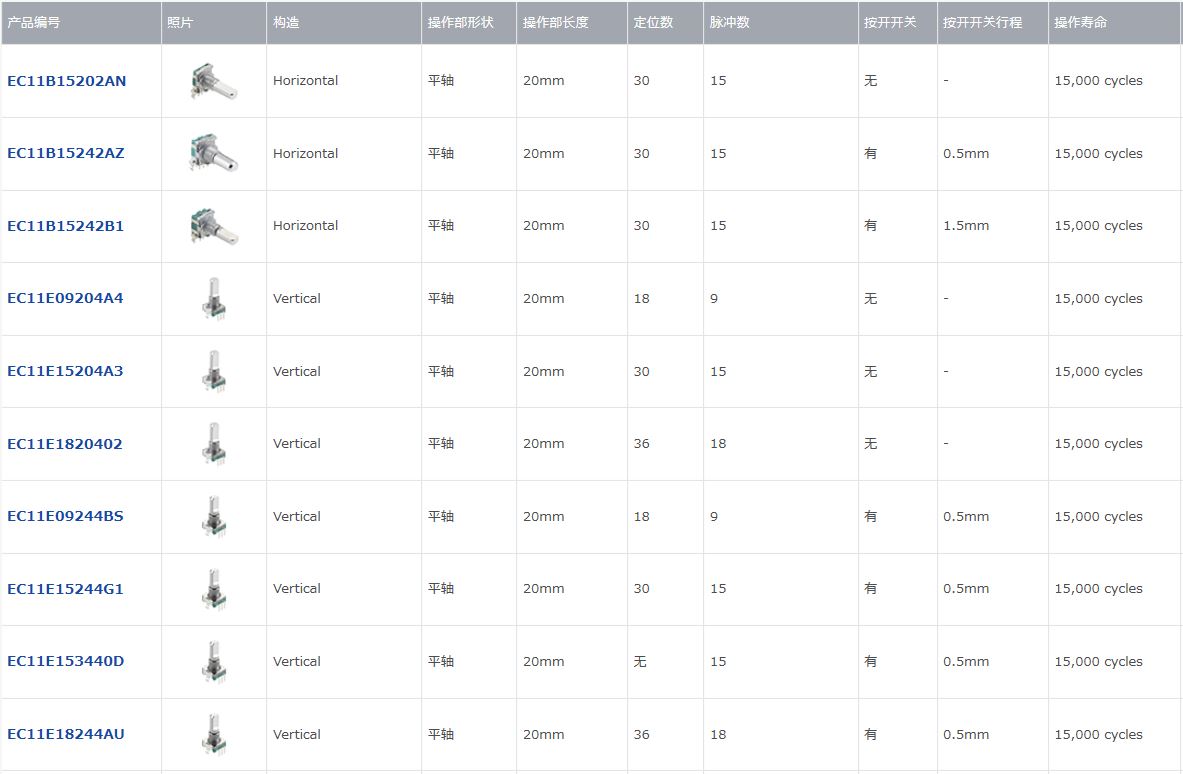Click 15,000 cycles in EC11B15242B1 row
The width and height of the screenshot is (1183, 774).
[1098, 226]
